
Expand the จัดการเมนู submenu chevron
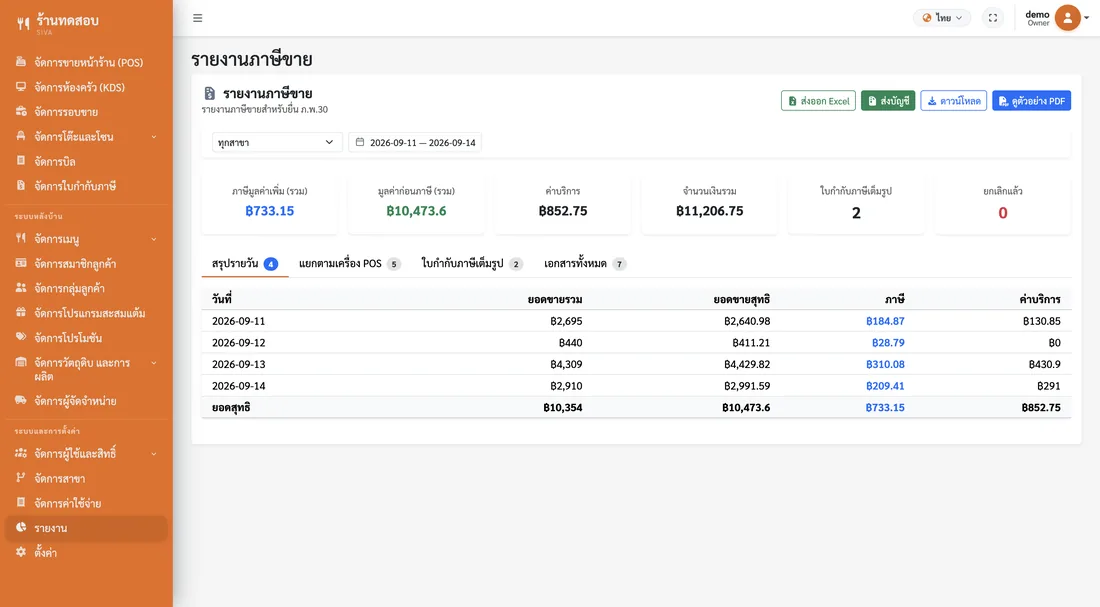(154, 239)
